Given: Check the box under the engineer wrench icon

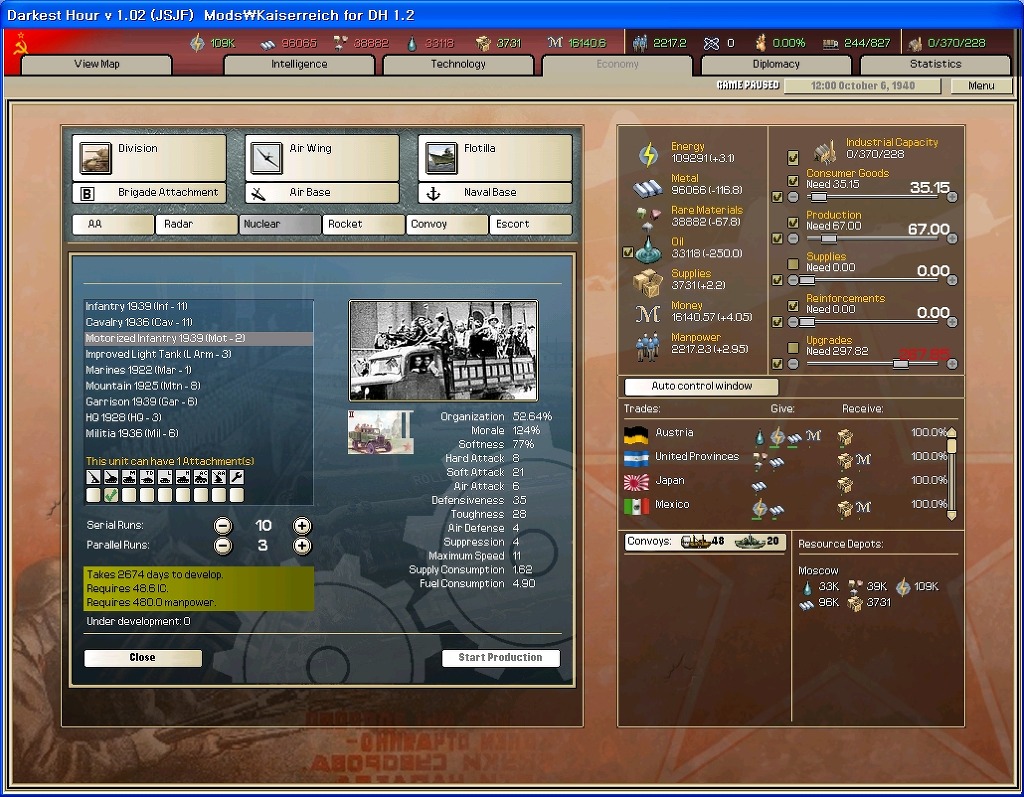Looking at the screenshot, I should 236,495.
